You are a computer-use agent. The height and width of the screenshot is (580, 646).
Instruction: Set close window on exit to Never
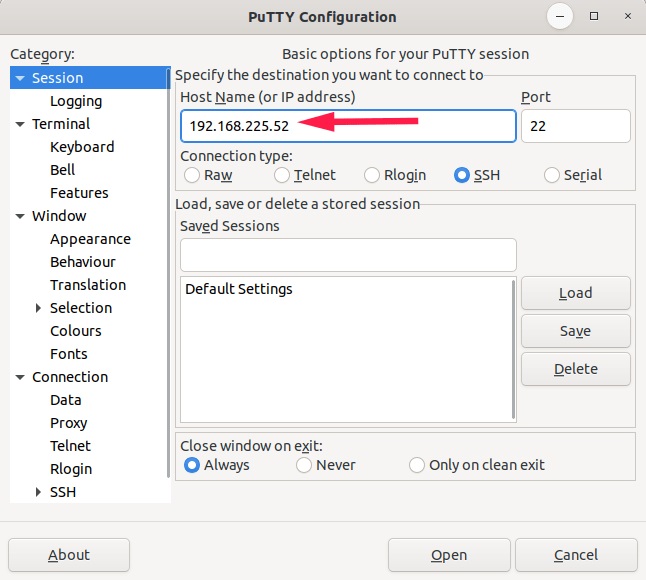(x=304, y=465)
